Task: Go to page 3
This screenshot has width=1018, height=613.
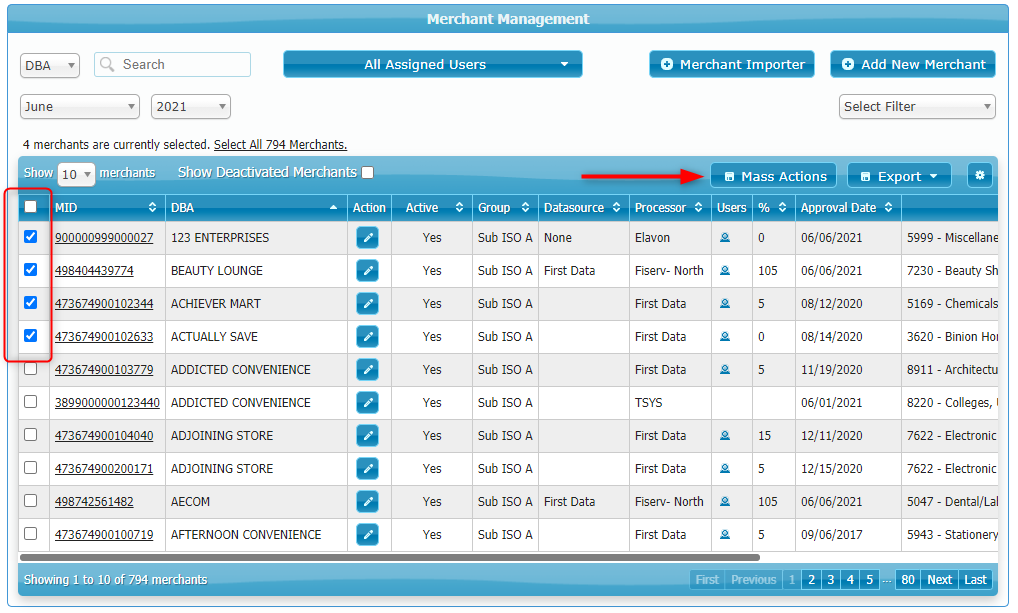Action: (830, 579)
